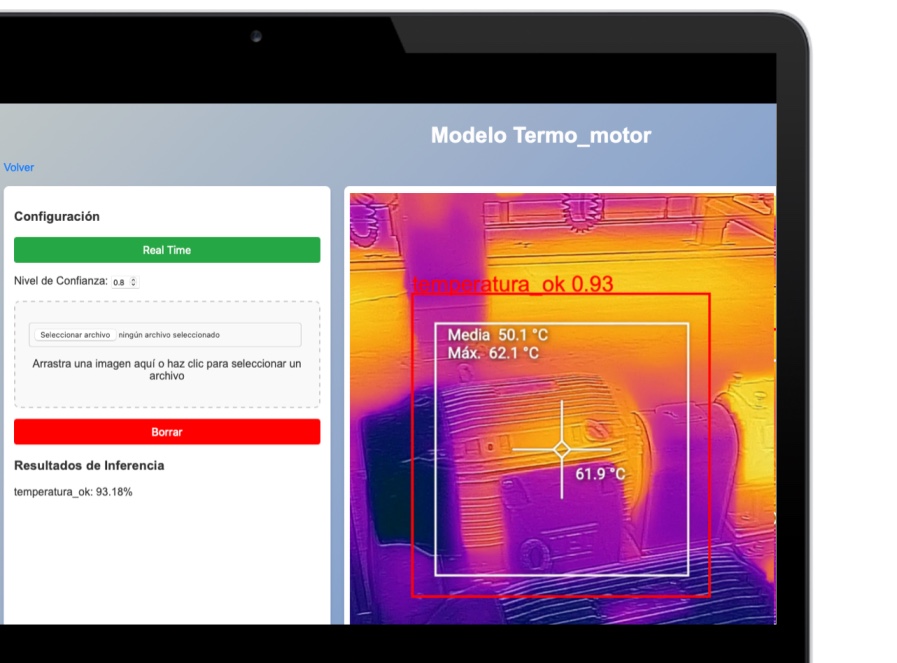Screen dimensions: 897x663
Task: Click the 'Media 50.1 °C' reading
Action: 498,335
